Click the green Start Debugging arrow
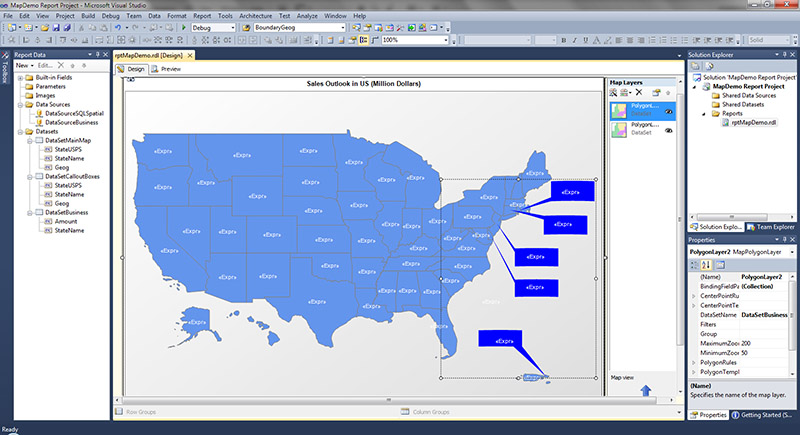This screenshot has height=435, width=800. (x=184, y=28)
